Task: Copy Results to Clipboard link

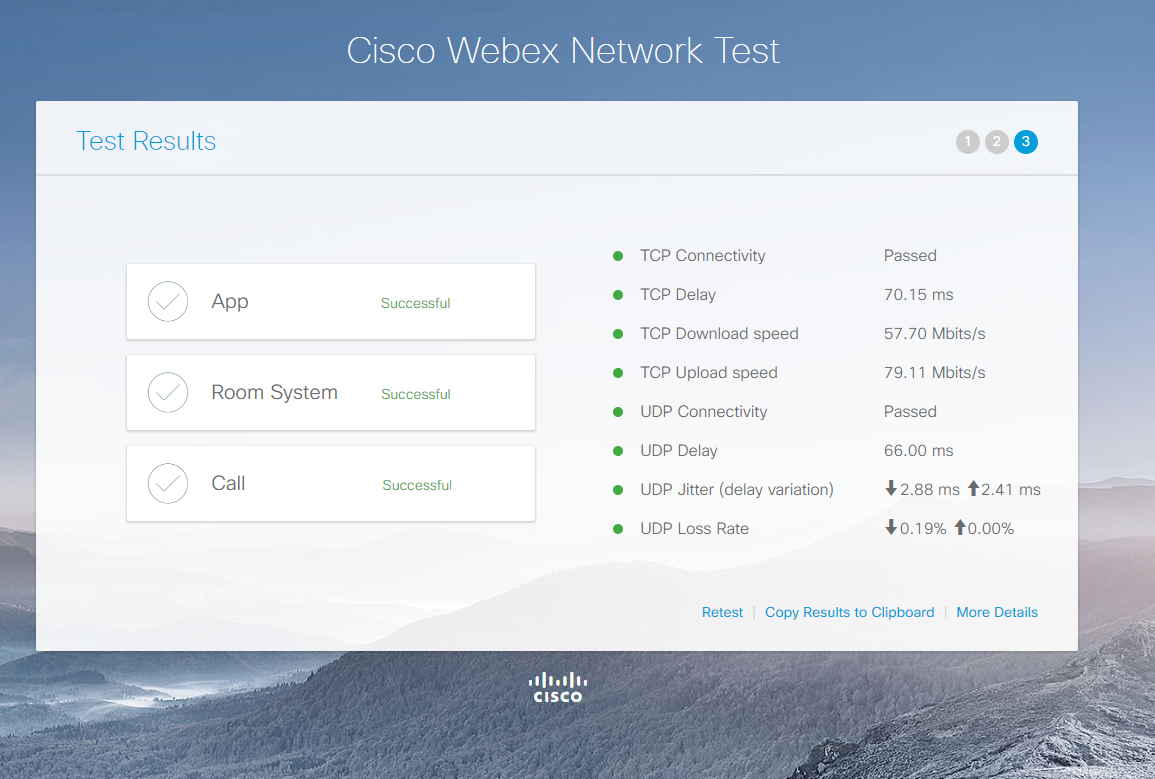Action: pos(849,613)
